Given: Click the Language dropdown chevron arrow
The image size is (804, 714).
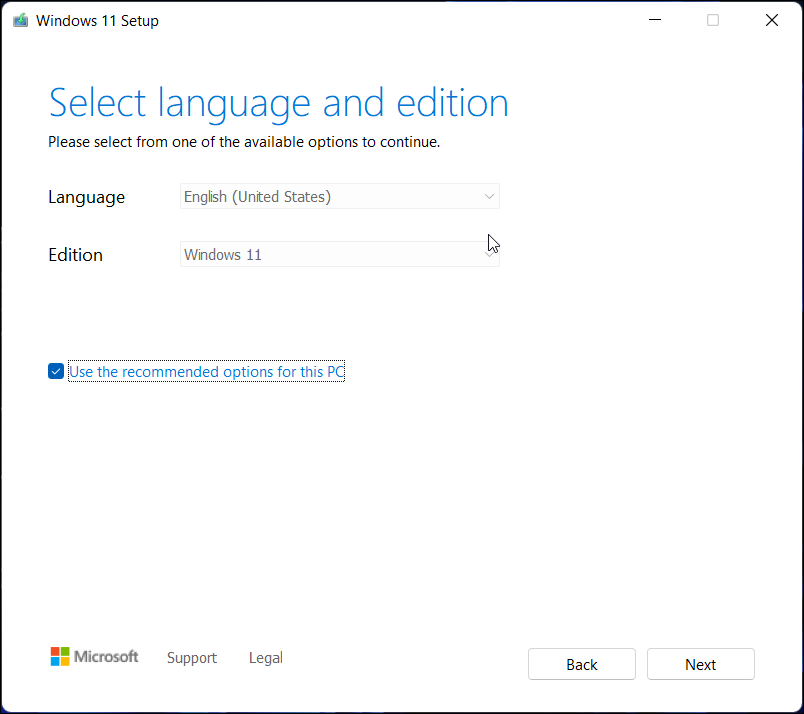Looking at the screenshot, I should click(489, 196).
